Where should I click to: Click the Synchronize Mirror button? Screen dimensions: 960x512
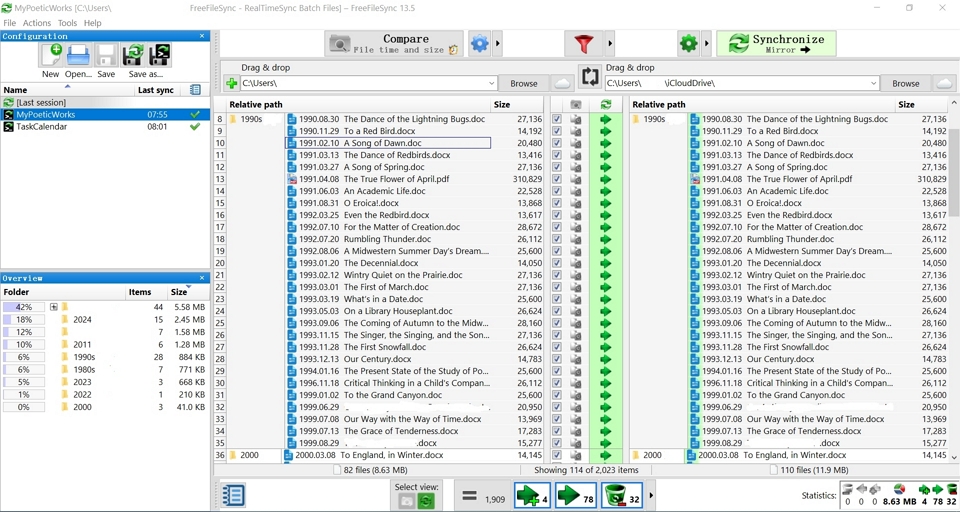click(776, 43)
